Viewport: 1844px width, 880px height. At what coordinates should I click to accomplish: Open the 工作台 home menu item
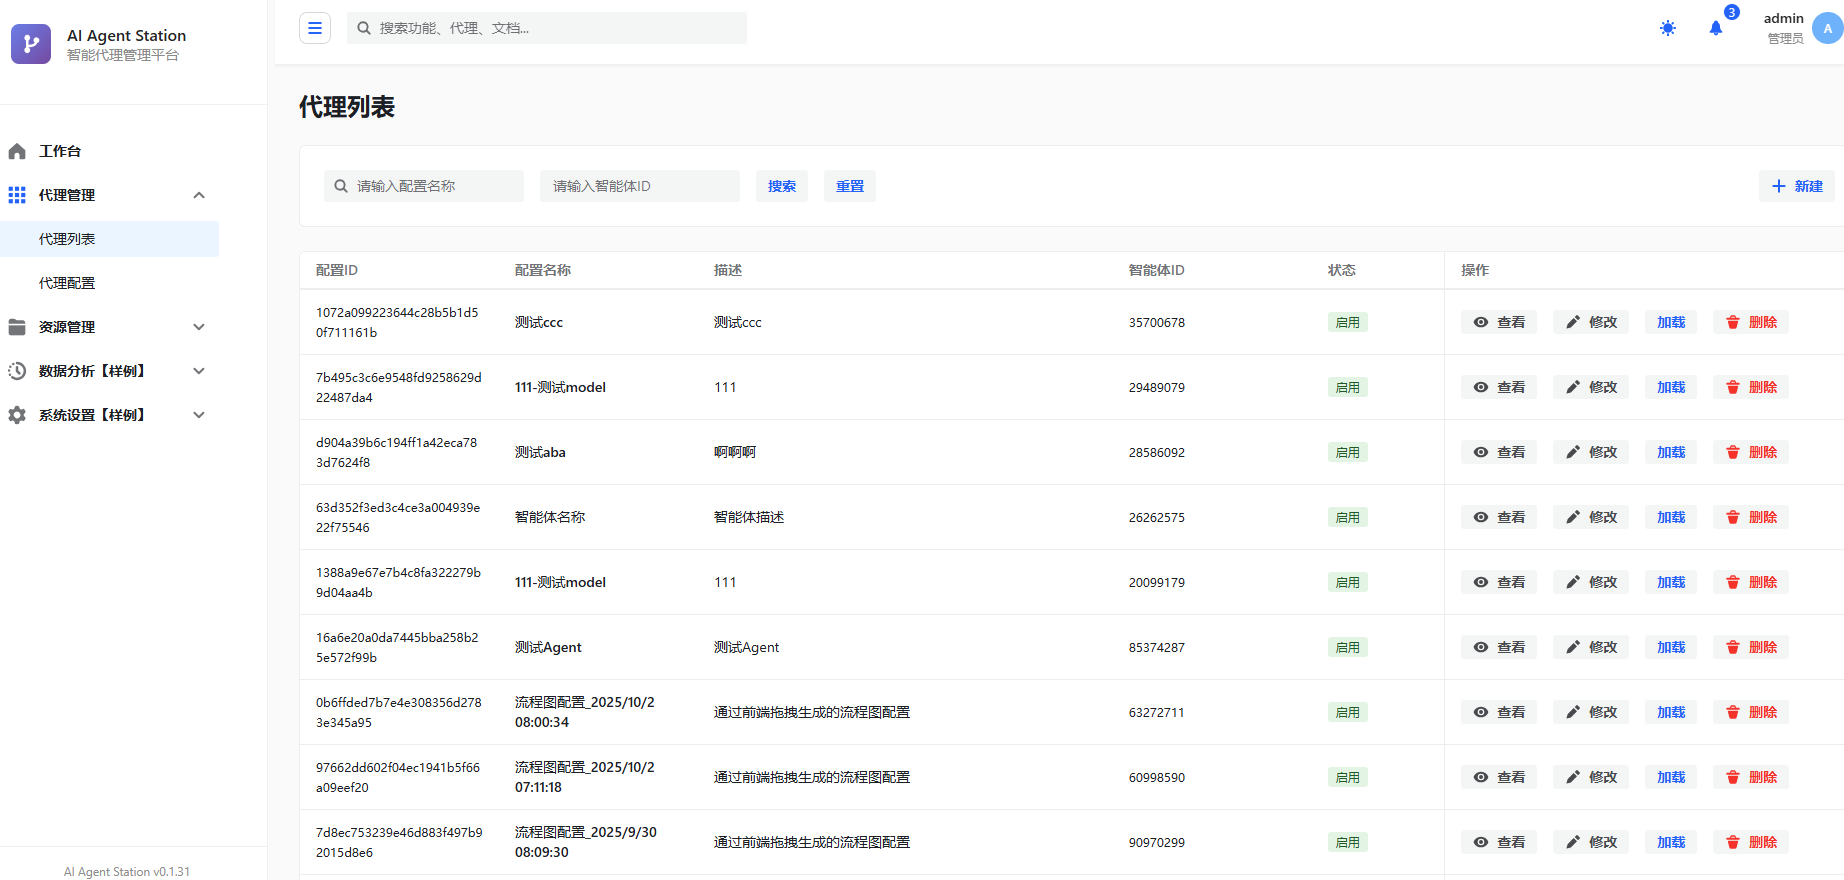tap(60, 151)
